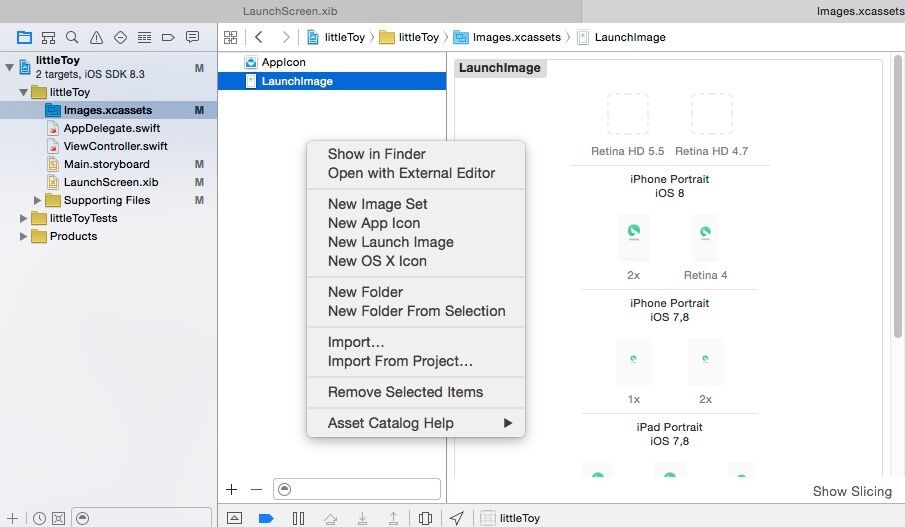Go forward with the right chevron
The height and width of the screenshot is (527, 905).
pyautogui.click(x=286, y=37)
